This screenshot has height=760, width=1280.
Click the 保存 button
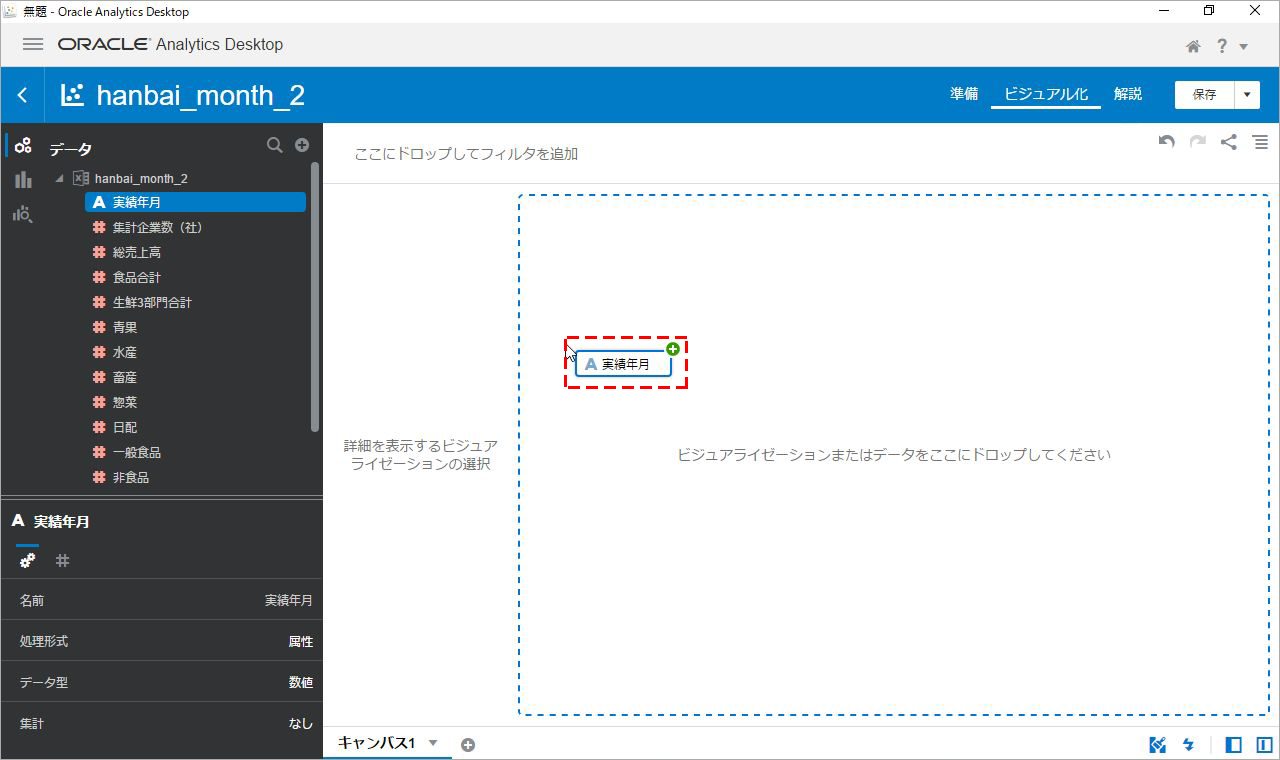[x=1205, y=94]
